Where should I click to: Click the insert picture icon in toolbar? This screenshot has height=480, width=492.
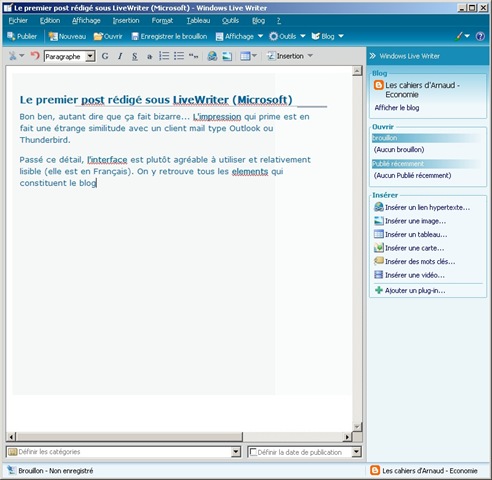(x=227, y=56)
